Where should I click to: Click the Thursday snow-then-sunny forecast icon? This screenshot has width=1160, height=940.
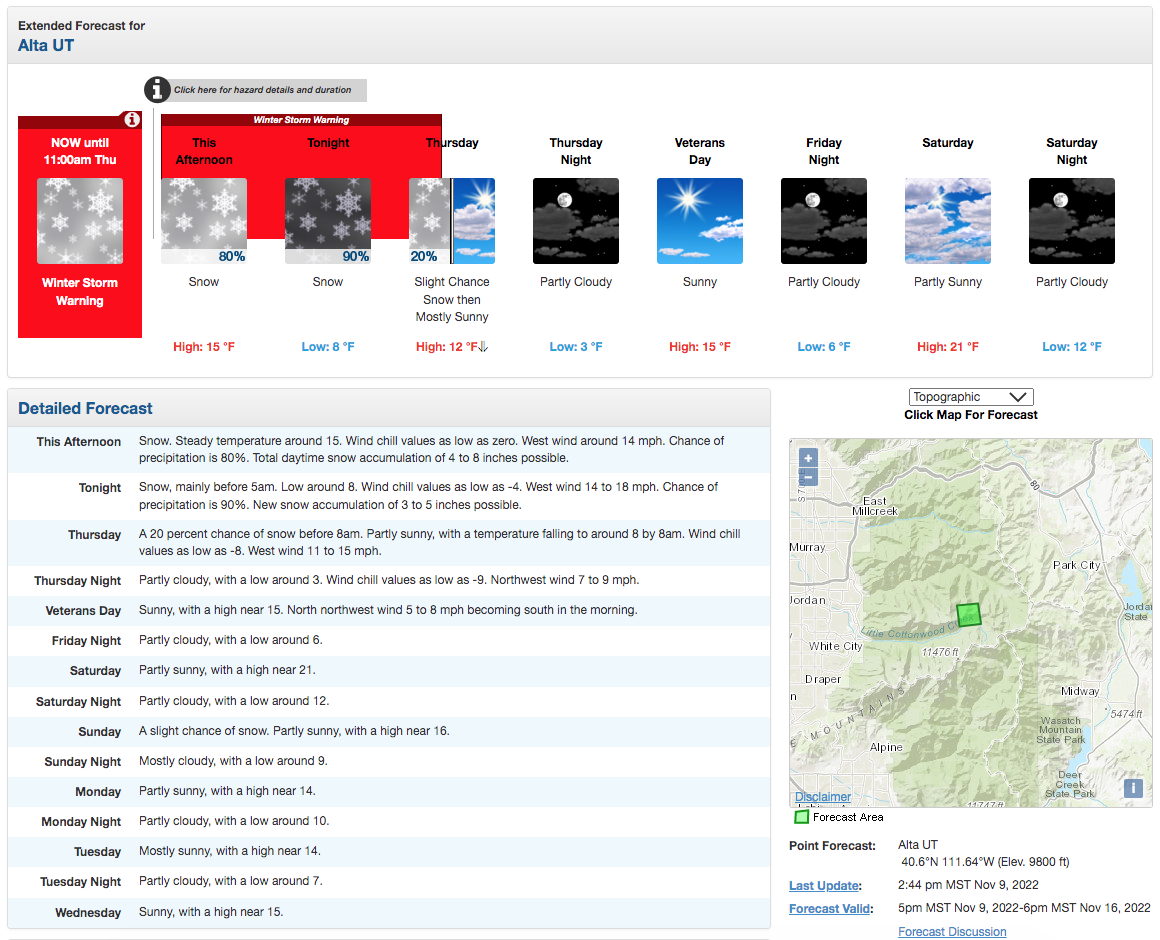[452, 220]
